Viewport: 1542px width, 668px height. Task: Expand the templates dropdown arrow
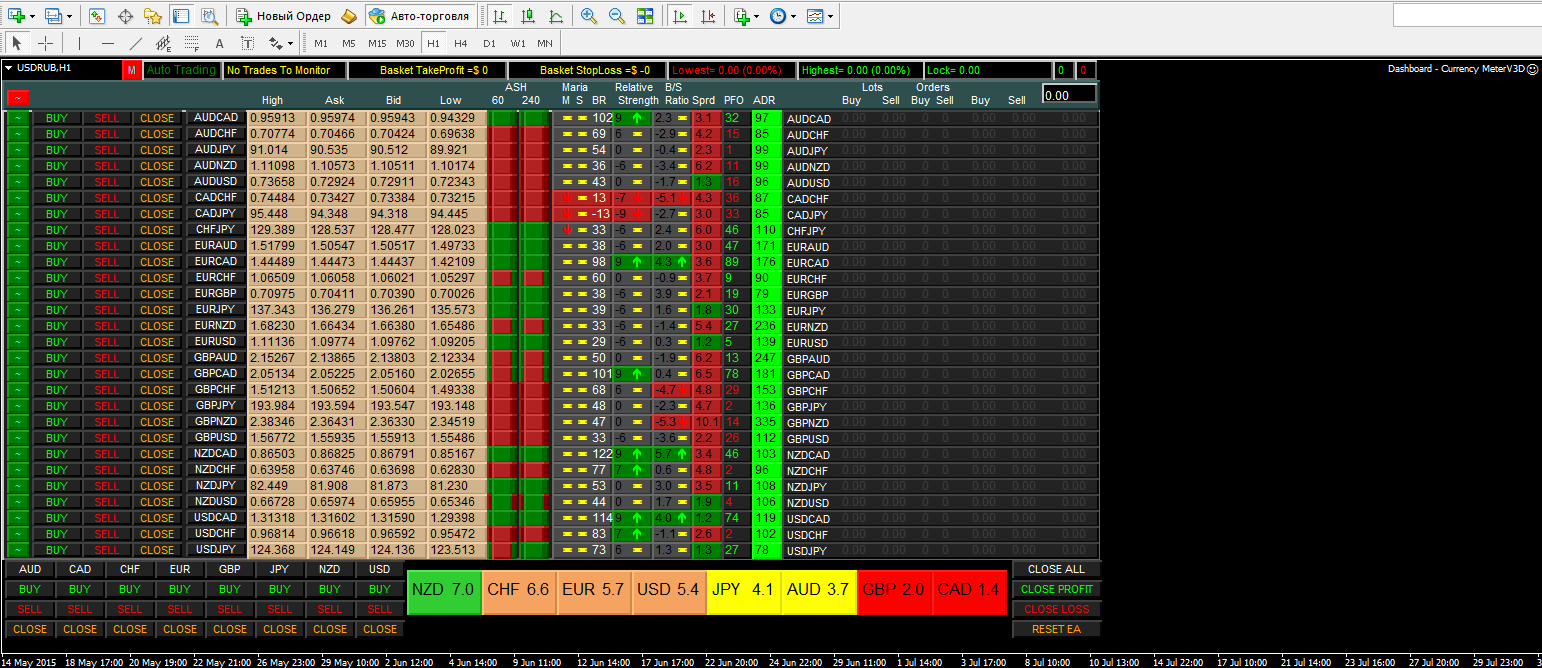pos(831,16)
